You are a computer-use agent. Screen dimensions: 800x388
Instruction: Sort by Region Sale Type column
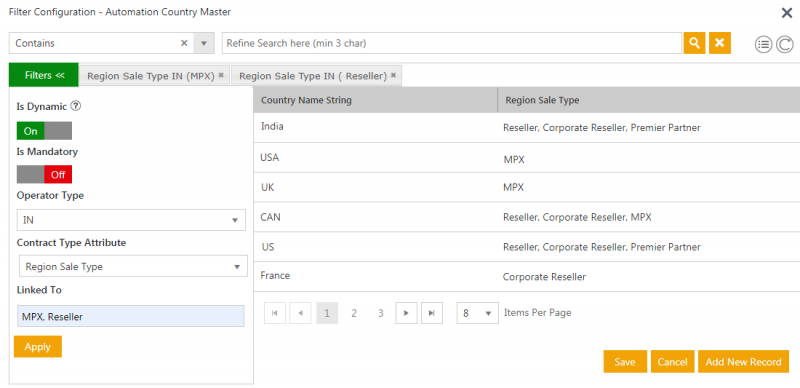(x=648, y=100)
